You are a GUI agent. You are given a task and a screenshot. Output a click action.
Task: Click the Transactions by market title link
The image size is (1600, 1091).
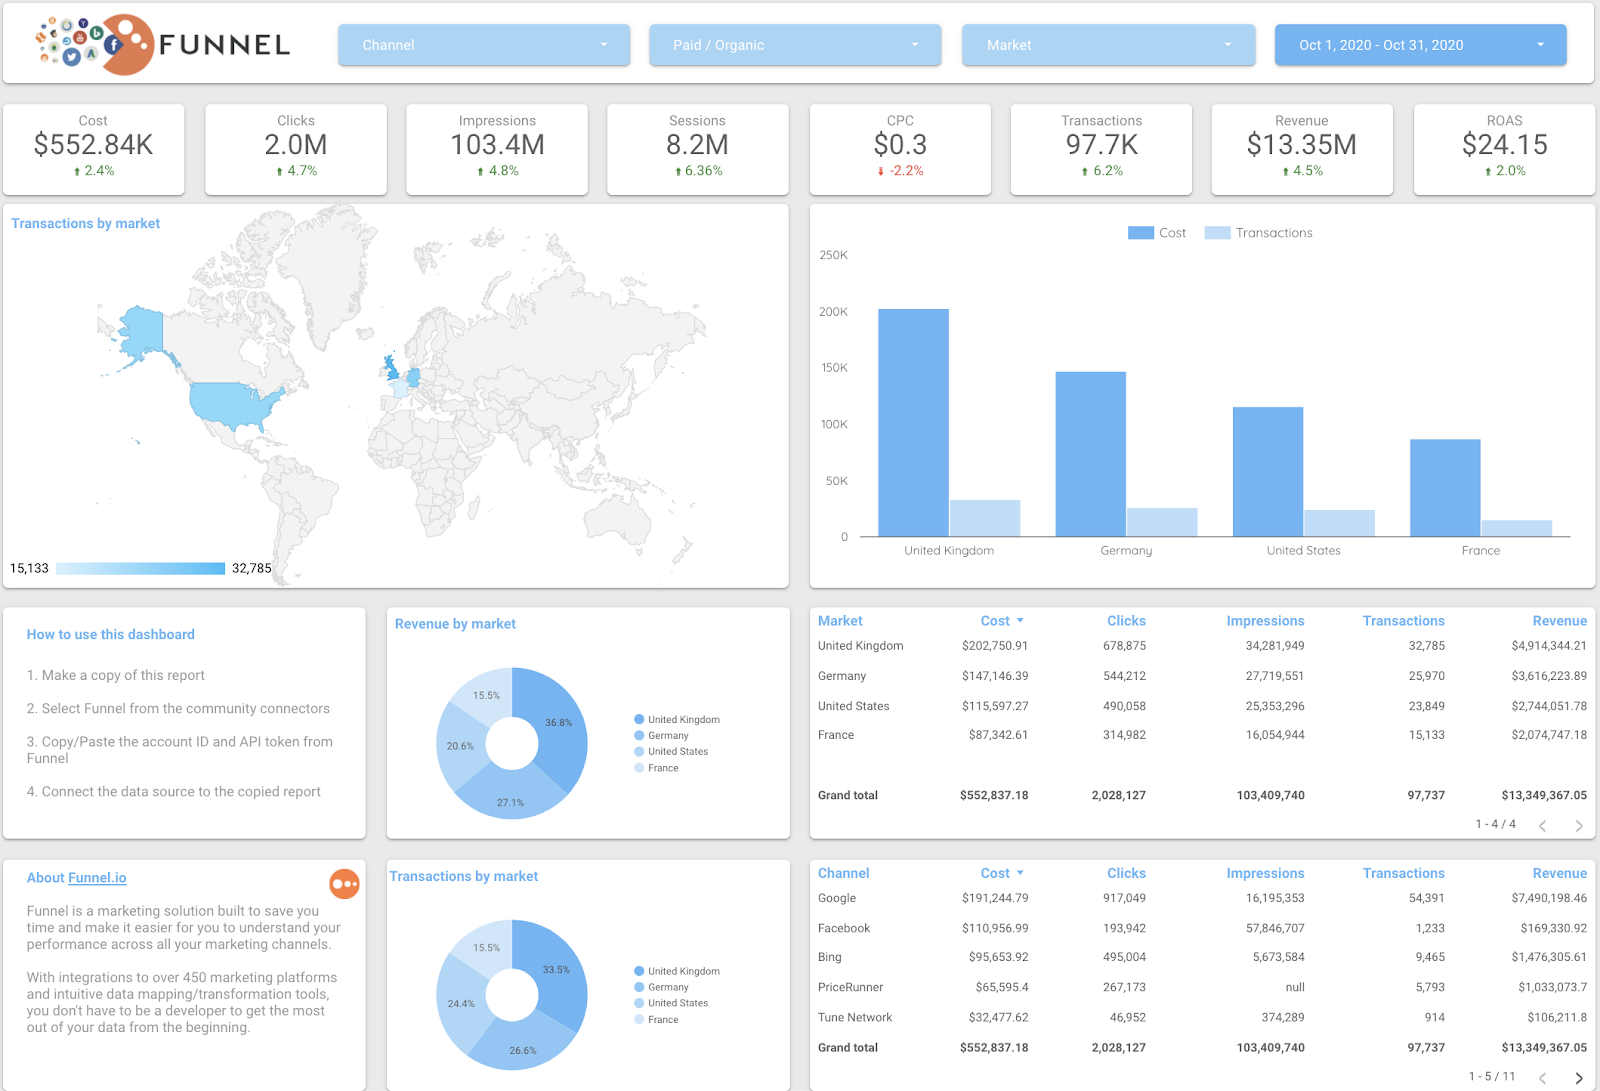coord(85,223)
